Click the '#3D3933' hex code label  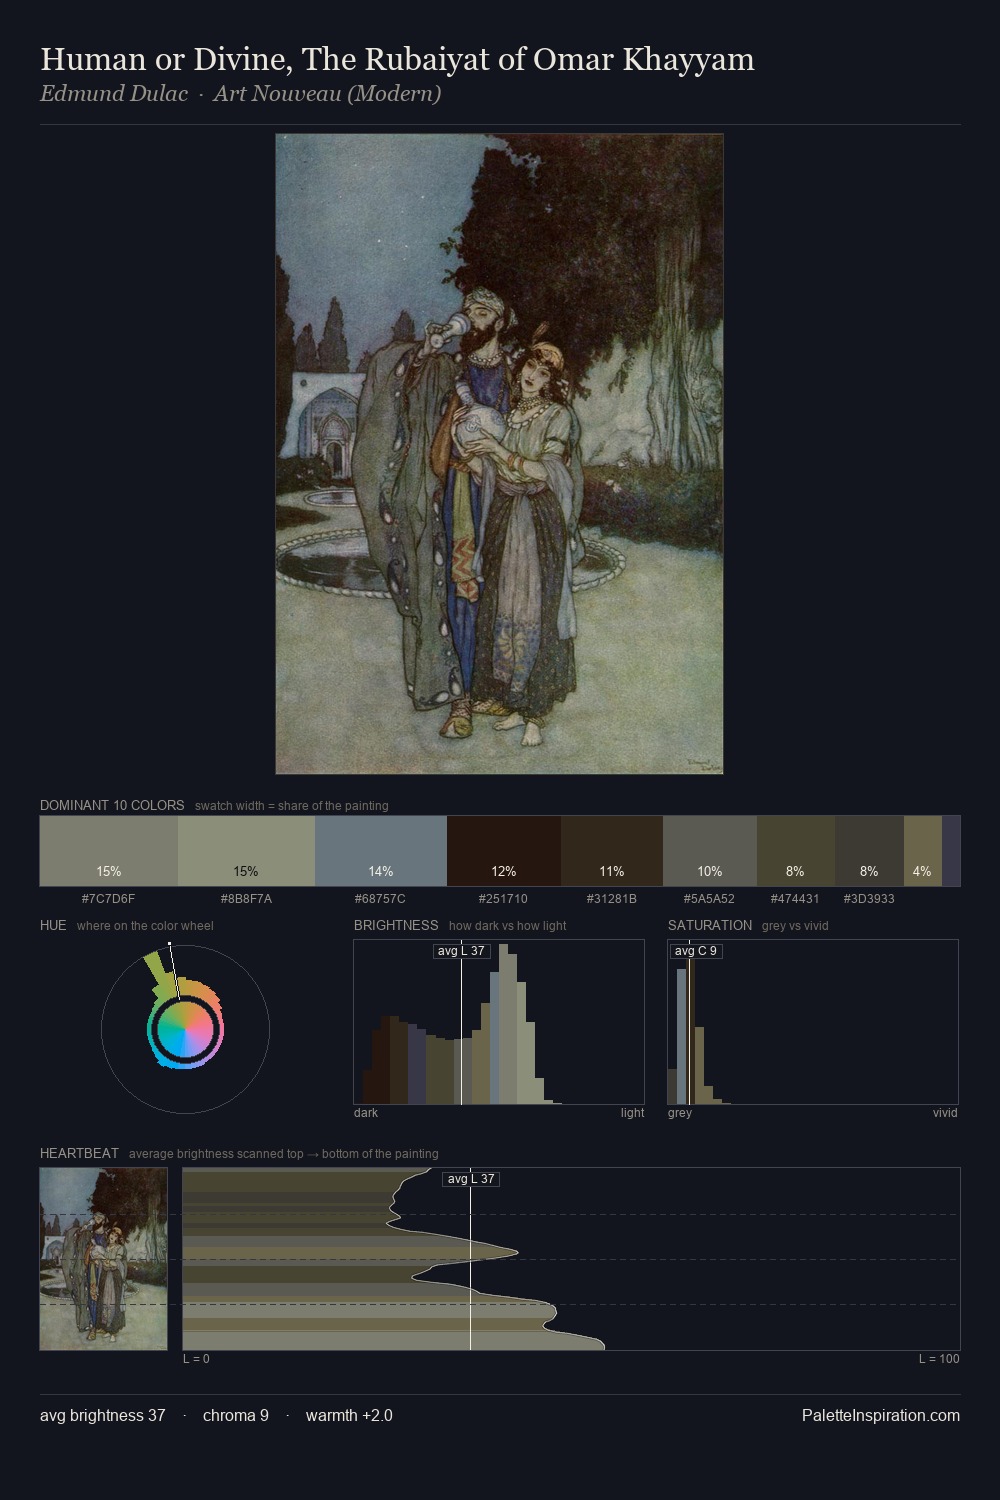tap(869, 898)
